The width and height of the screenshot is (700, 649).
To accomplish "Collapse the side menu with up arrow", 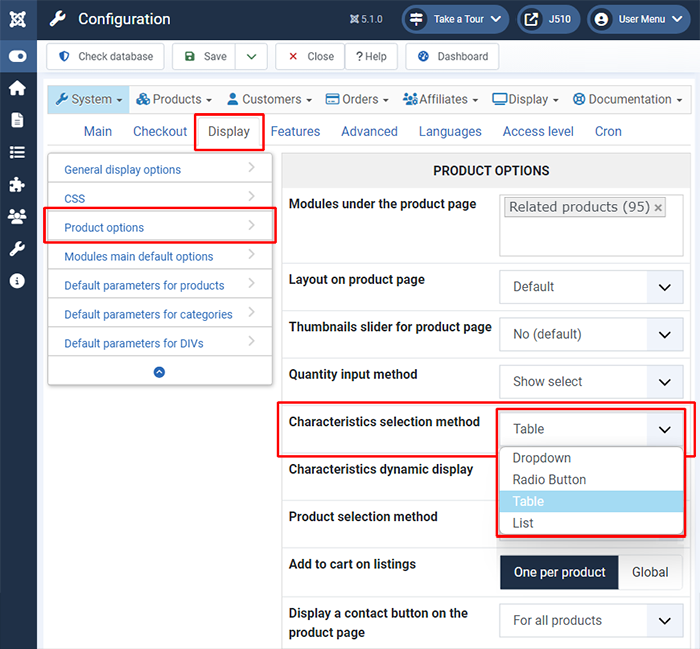I will tap(159, 372).
